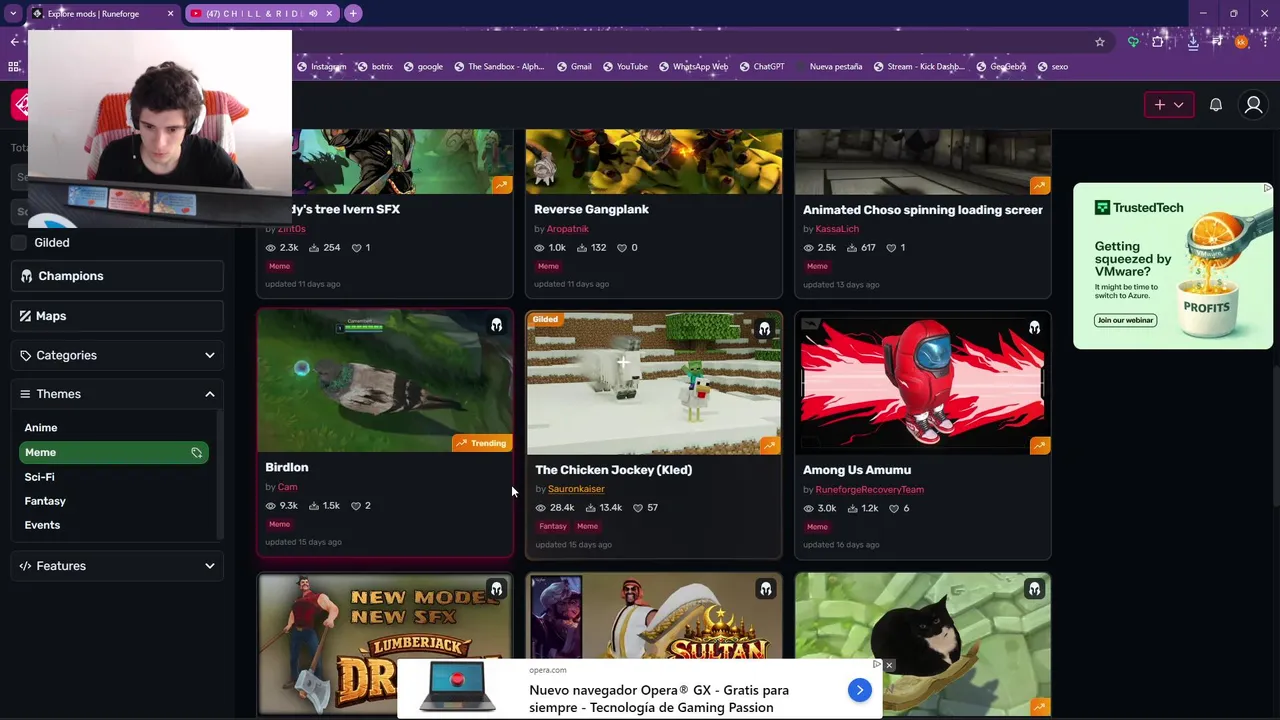Click the helmet icon on Lumberjack card
1280x720 pixels.
496,590
